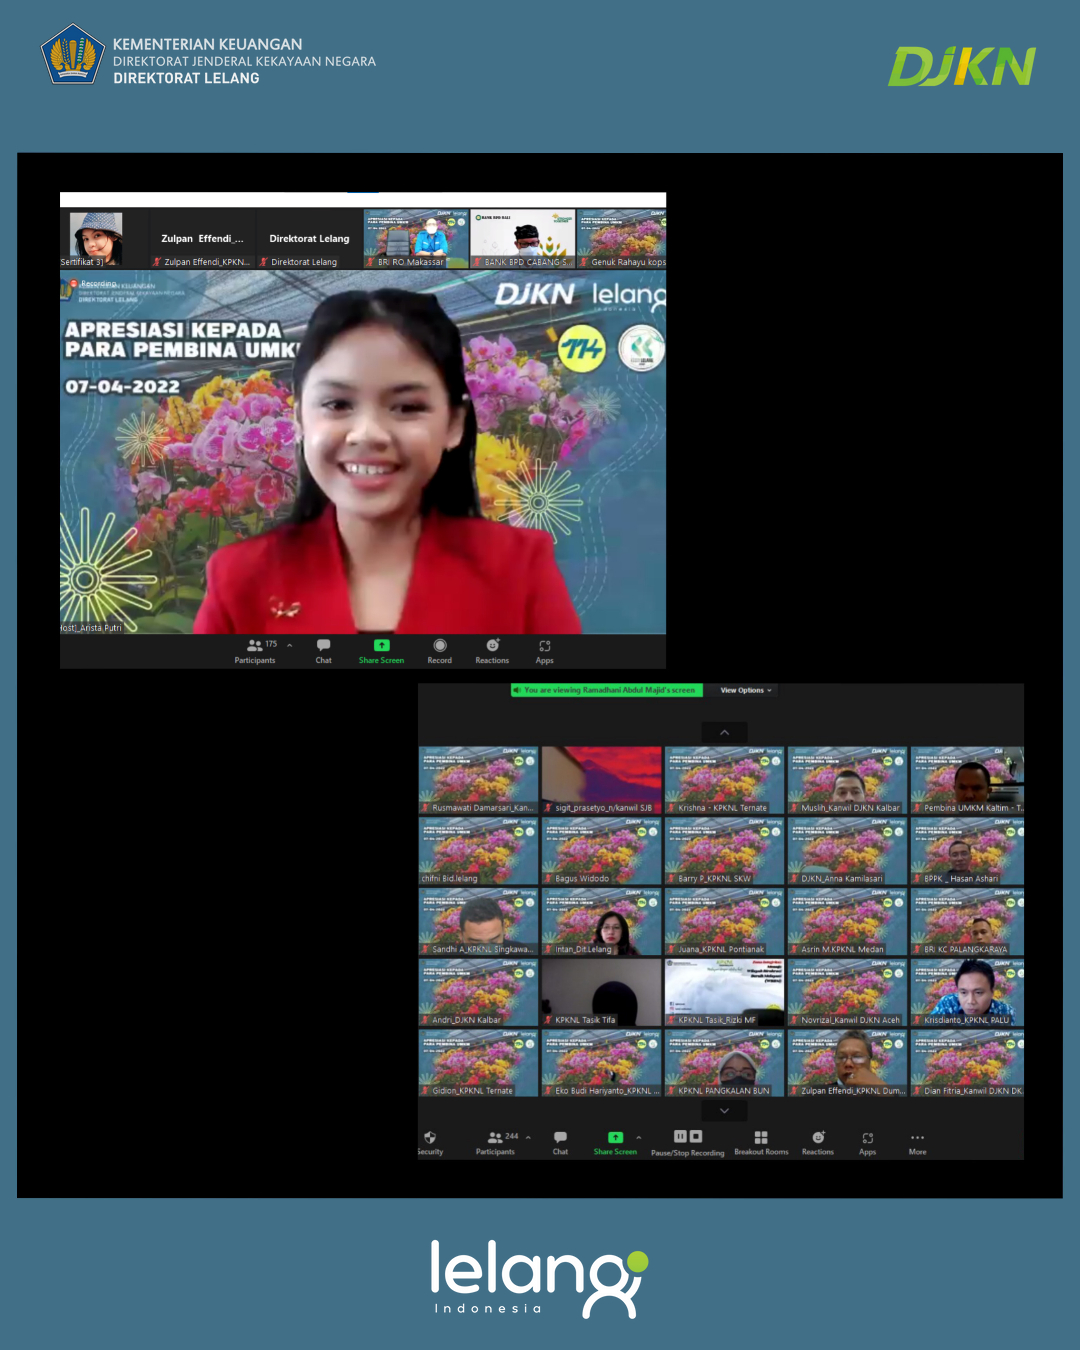Open Breakout Rooms
Screen dimensions: 1080x1350
point(761,1141)
